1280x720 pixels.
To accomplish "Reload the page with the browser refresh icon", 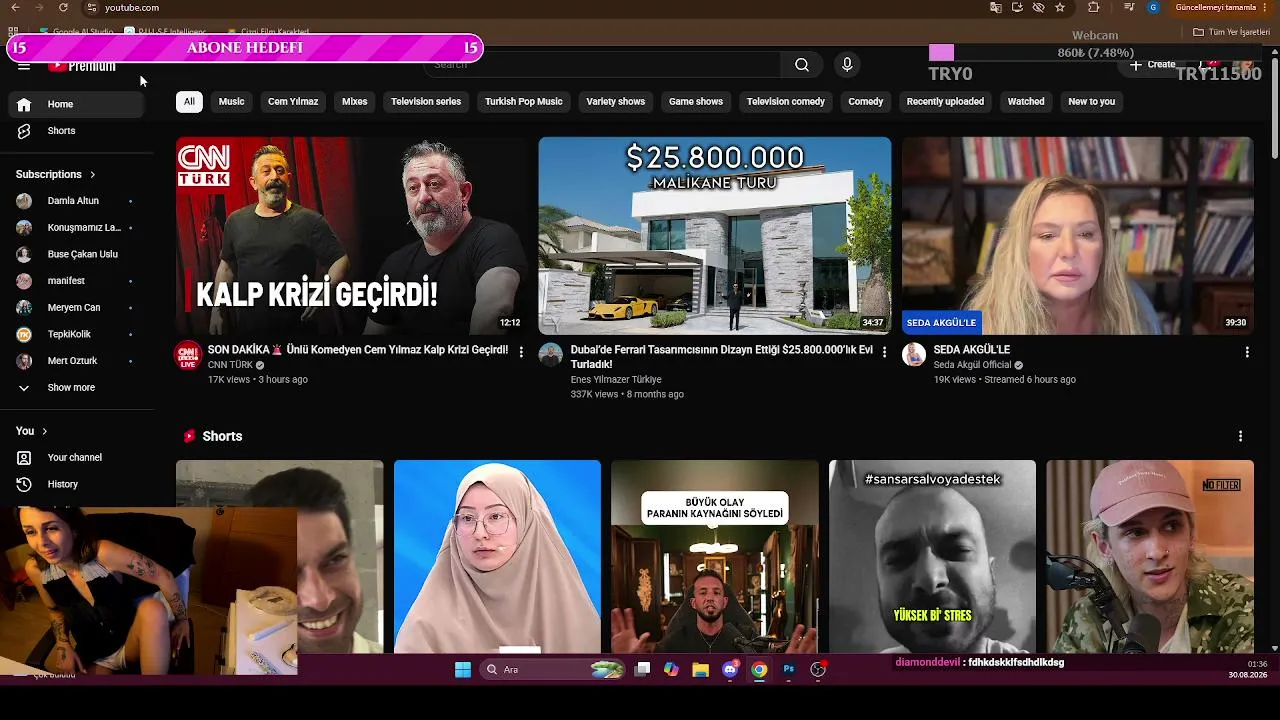I will 63,7.
